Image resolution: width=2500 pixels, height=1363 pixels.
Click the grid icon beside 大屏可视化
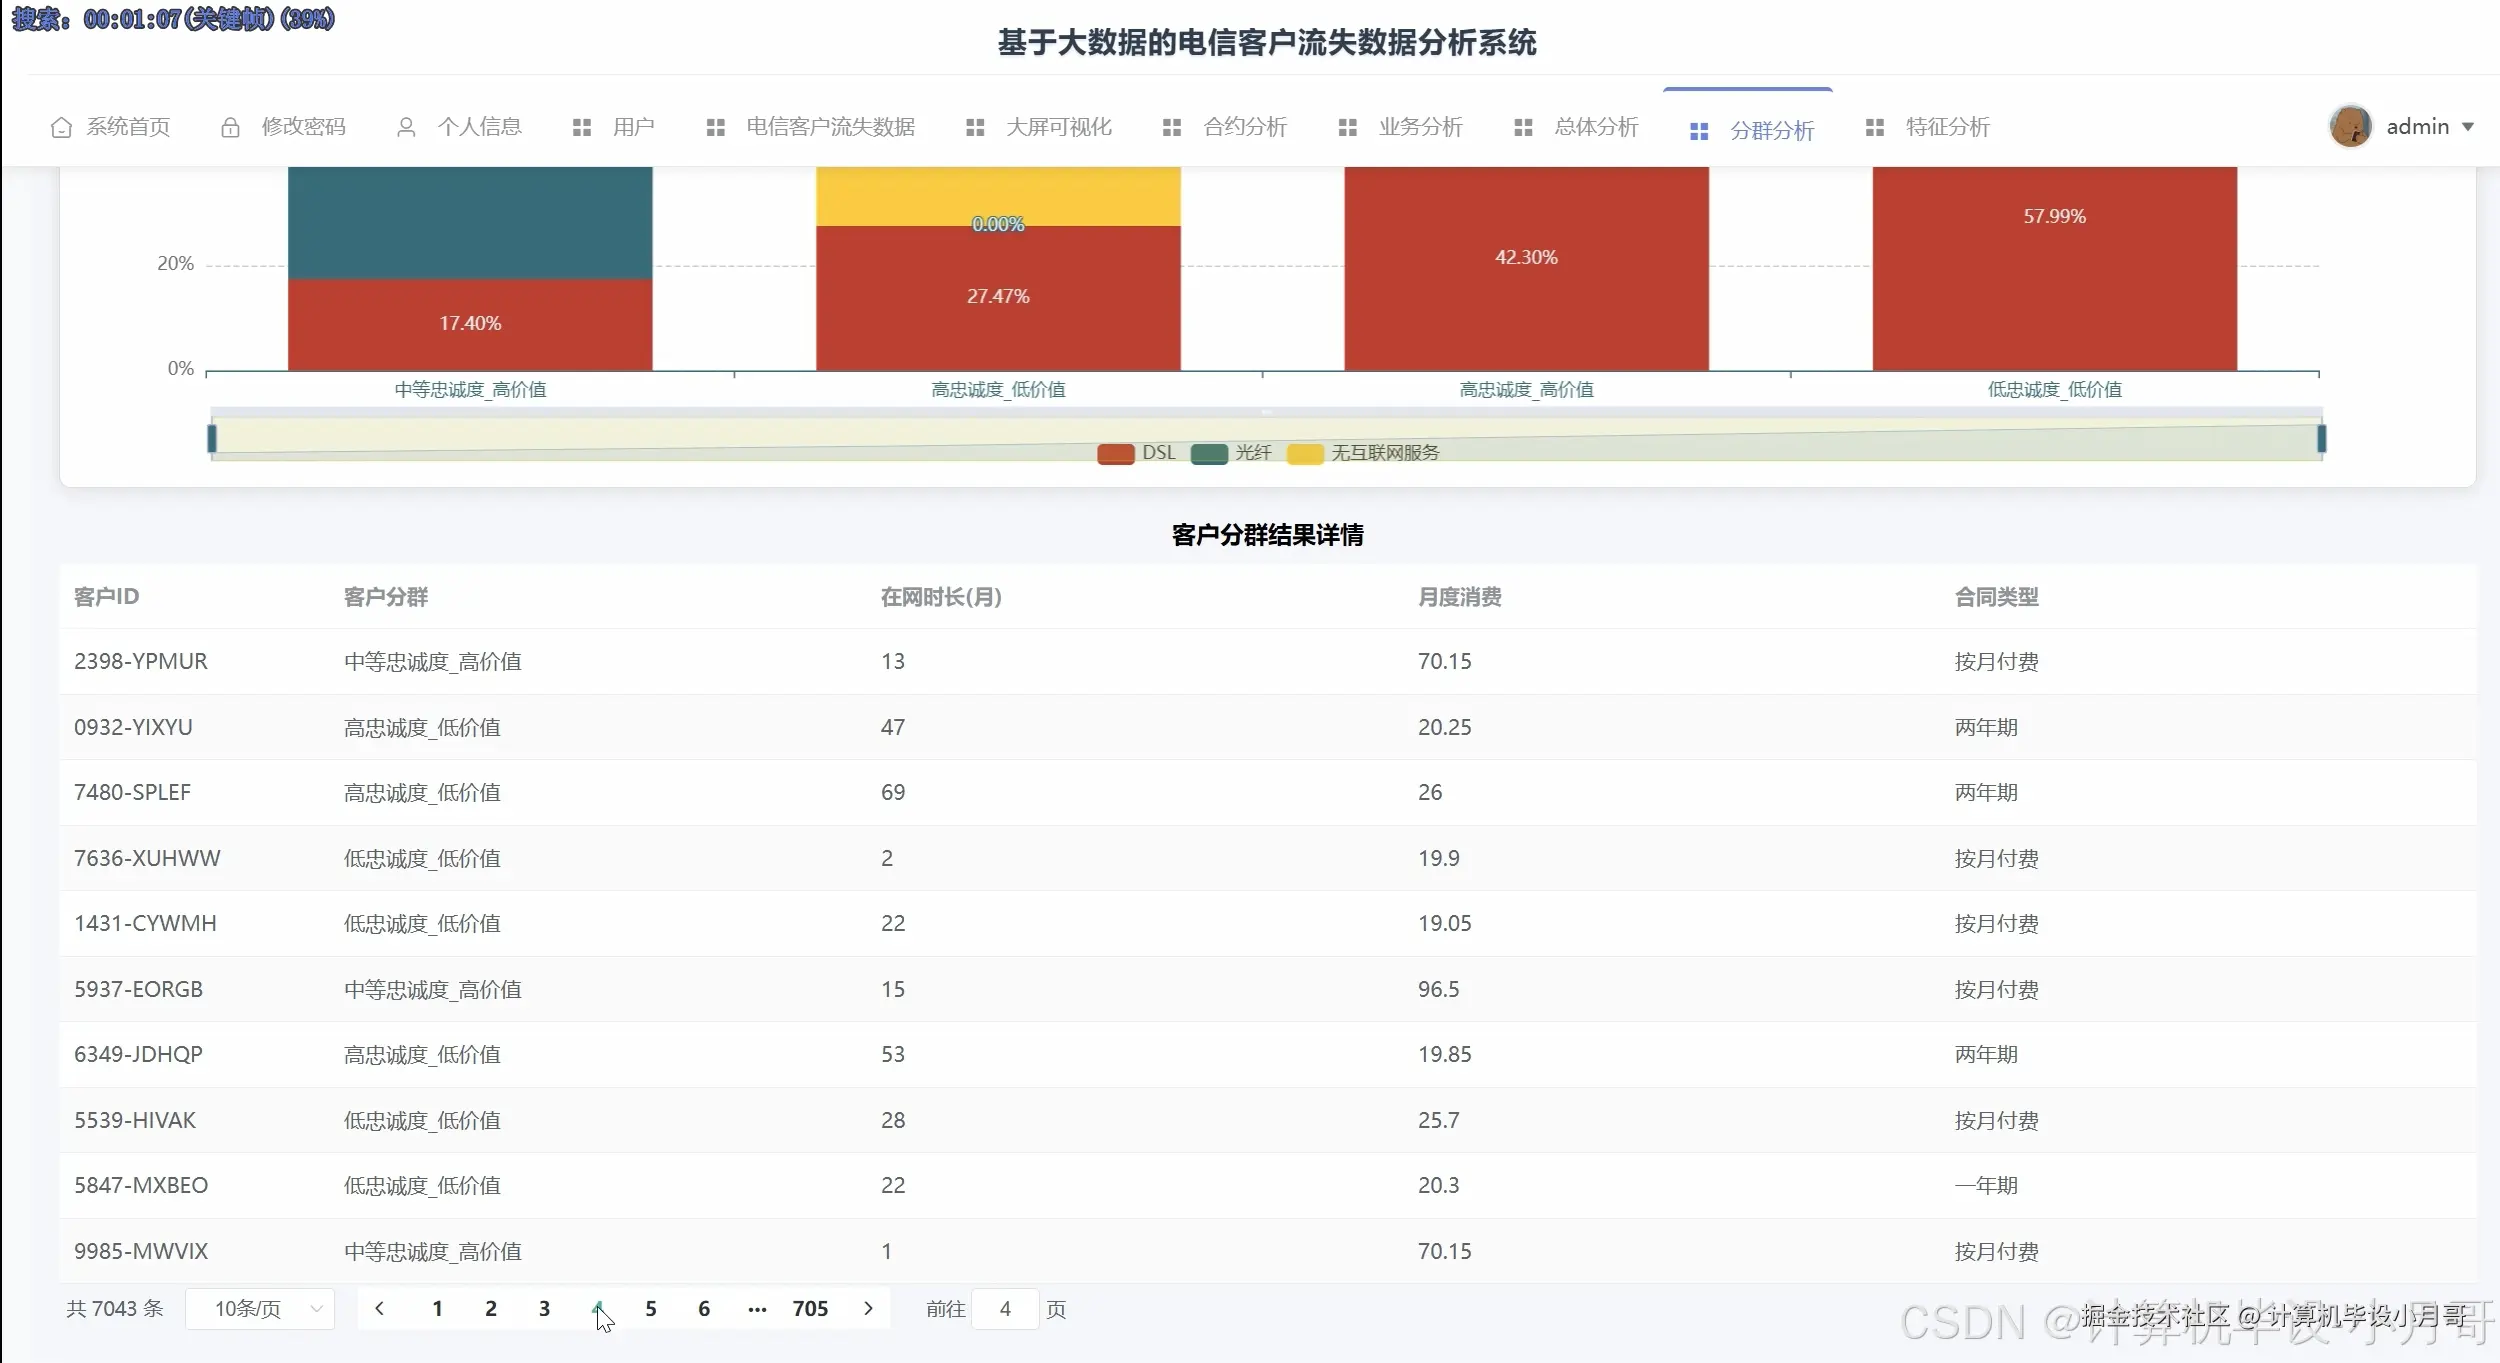pos(975,127)
